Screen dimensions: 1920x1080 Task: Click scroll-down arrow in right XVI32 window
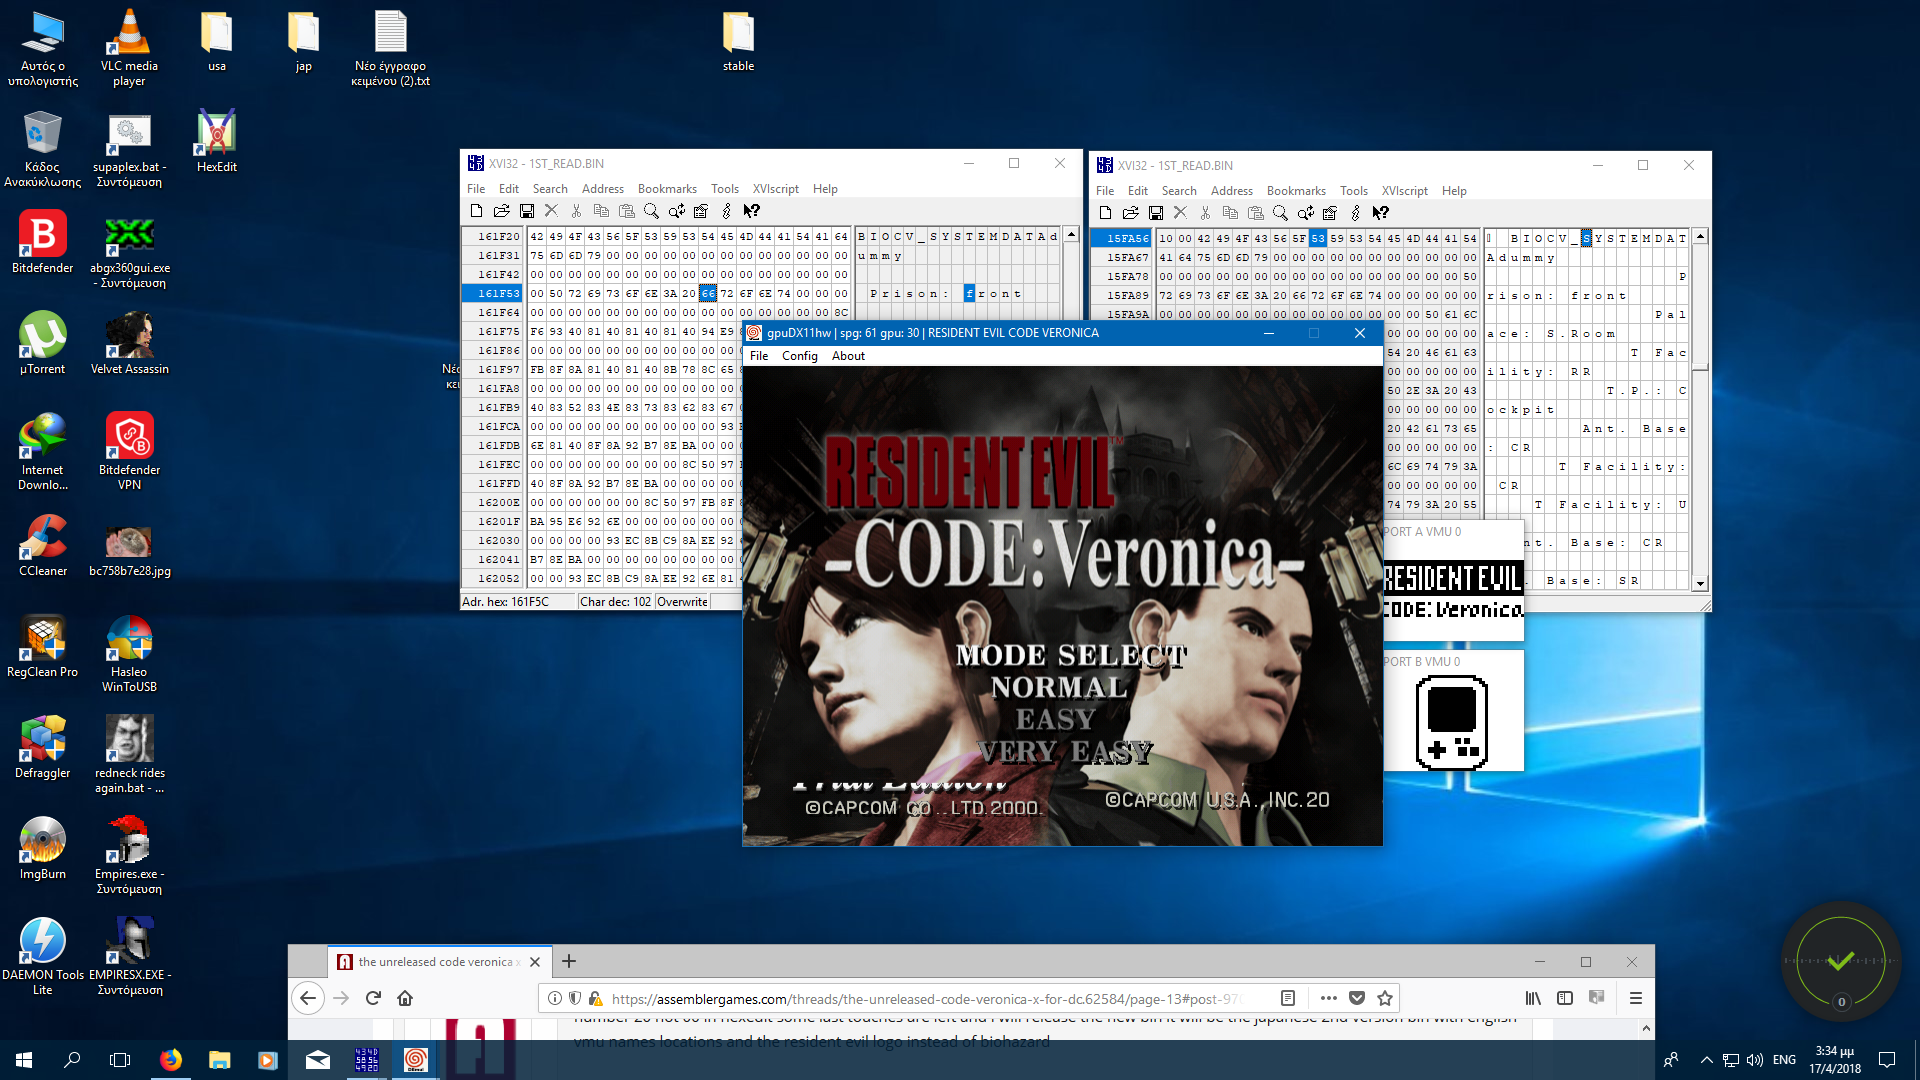(x=1700, y=583)
